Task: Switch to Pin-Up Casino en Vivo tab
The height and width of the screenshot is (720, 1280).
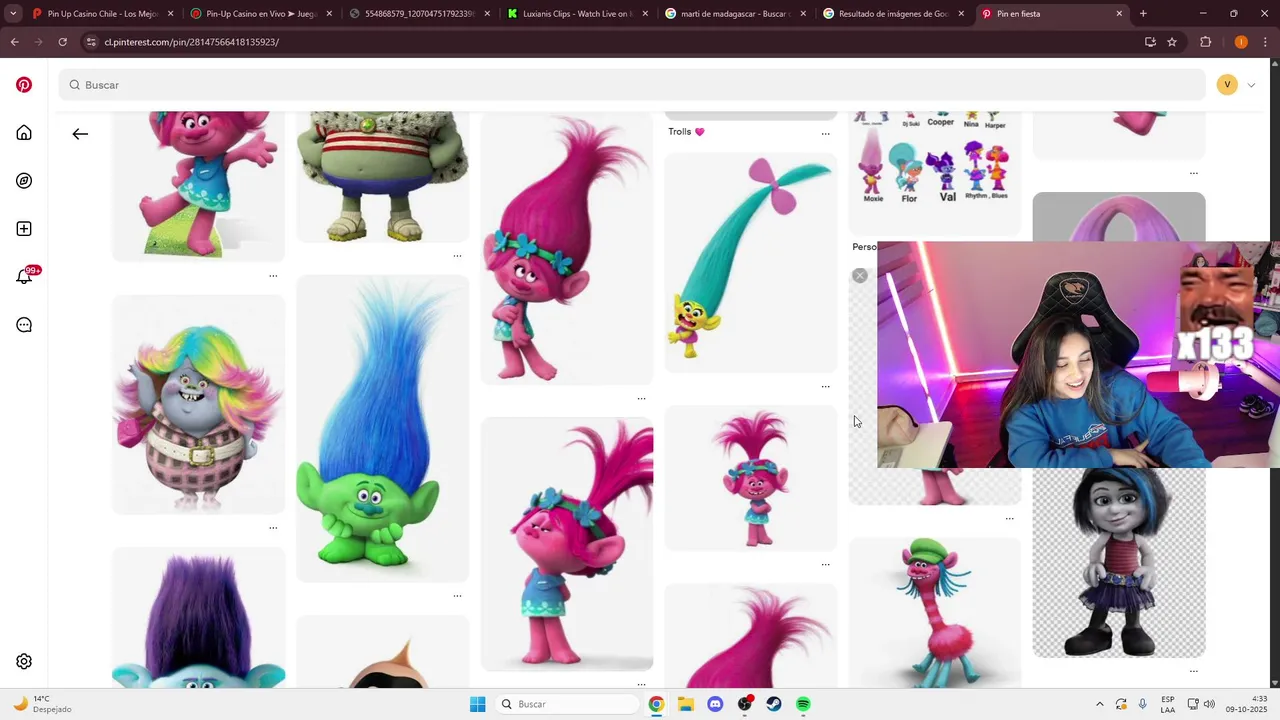Action: tap(260, 14)
